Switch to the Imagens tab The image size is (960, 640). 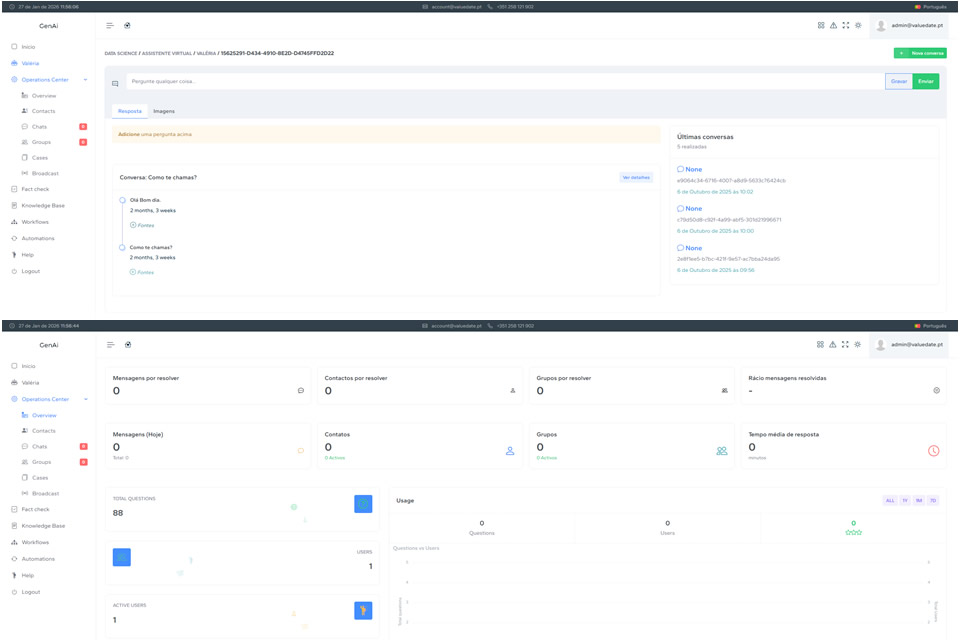tap(163, 111)
